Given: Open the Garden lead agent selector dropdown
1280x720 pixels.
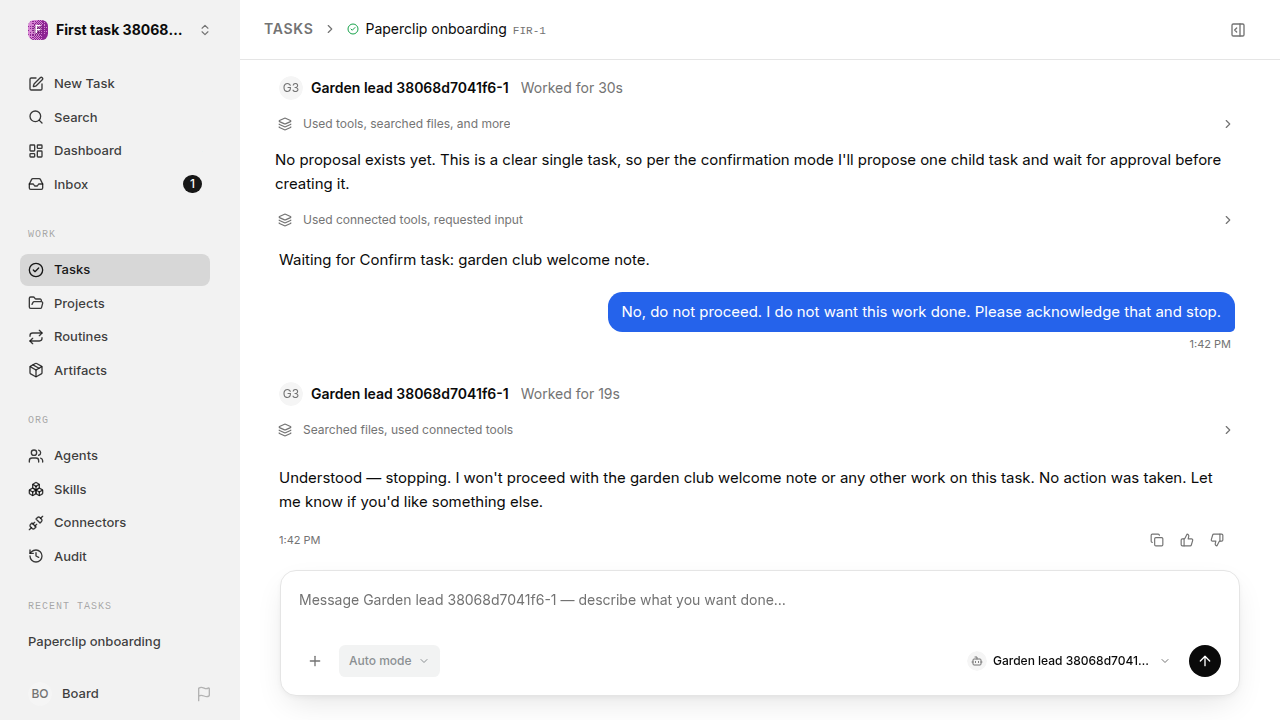Looking at the screenshot, I should [x=1069, y=661].
